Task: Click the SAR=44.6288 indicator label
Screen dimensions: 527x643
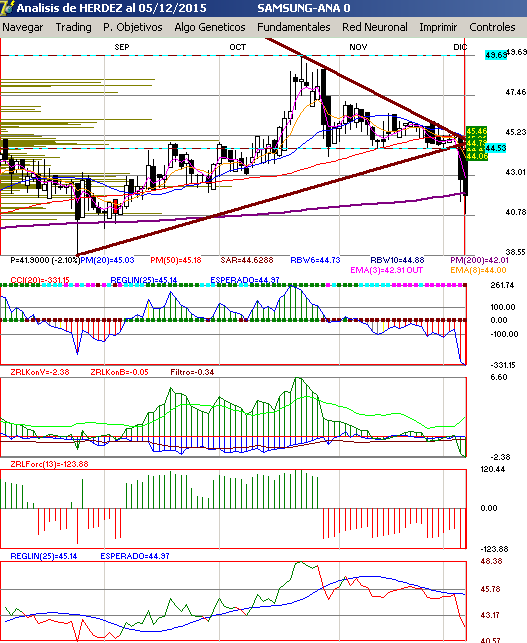Action: click(x=246, y=260)
